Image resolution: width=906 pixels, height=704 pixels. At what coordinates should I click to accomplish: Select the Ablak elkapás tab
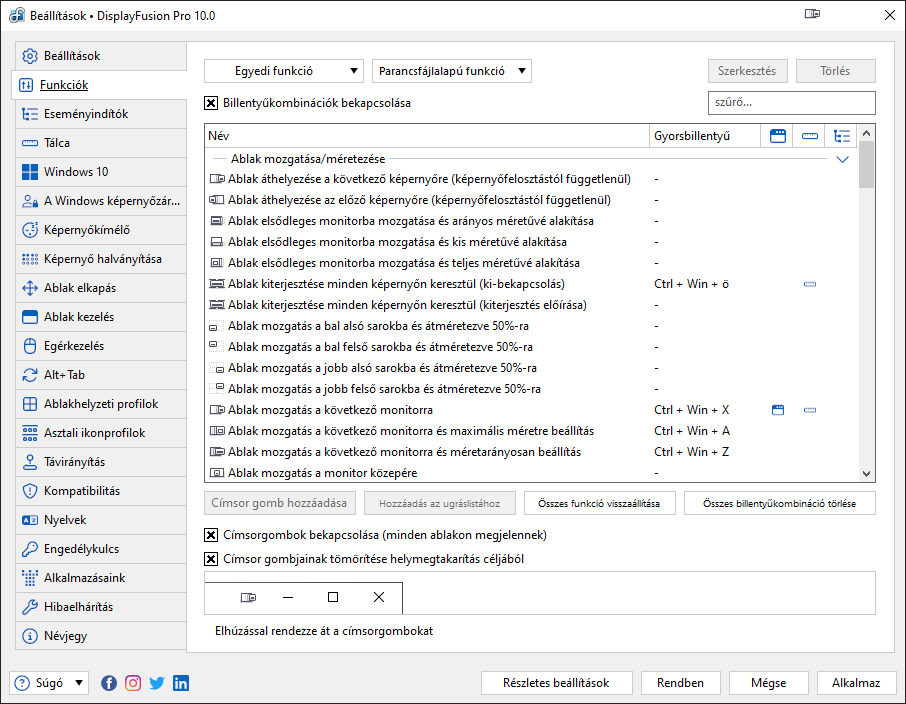[x=101, y=288]
